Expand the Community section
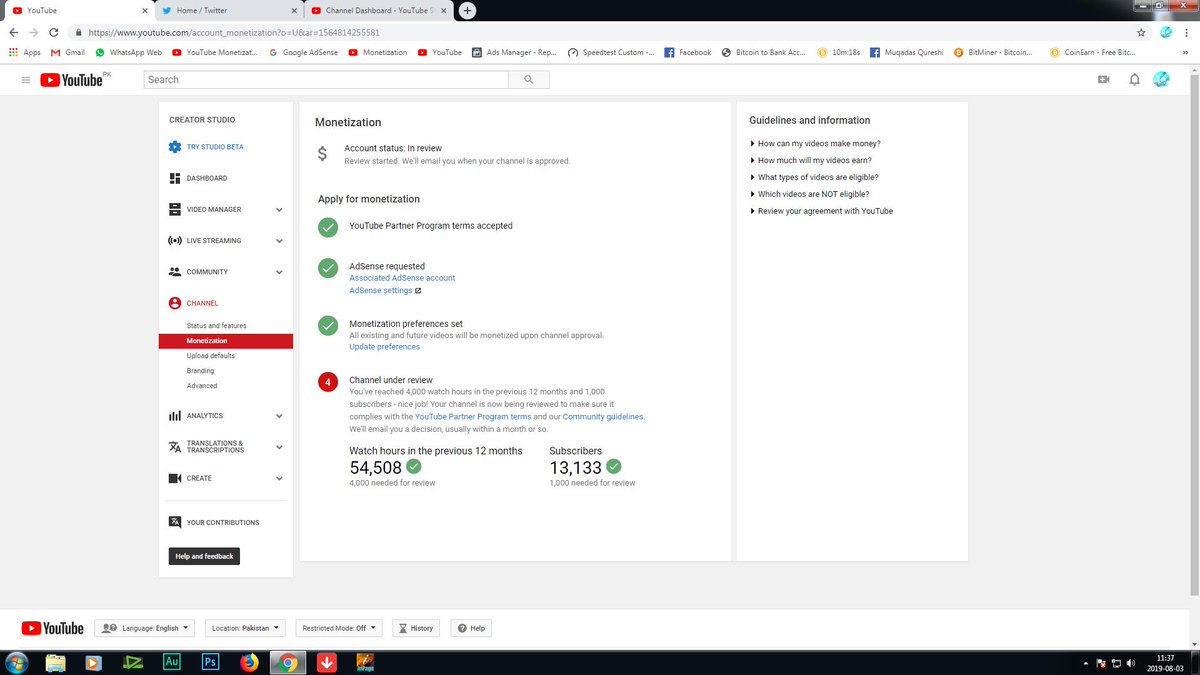Image resolution: width=1200 pixels, height=675 pixels. (x=279, y=272)
